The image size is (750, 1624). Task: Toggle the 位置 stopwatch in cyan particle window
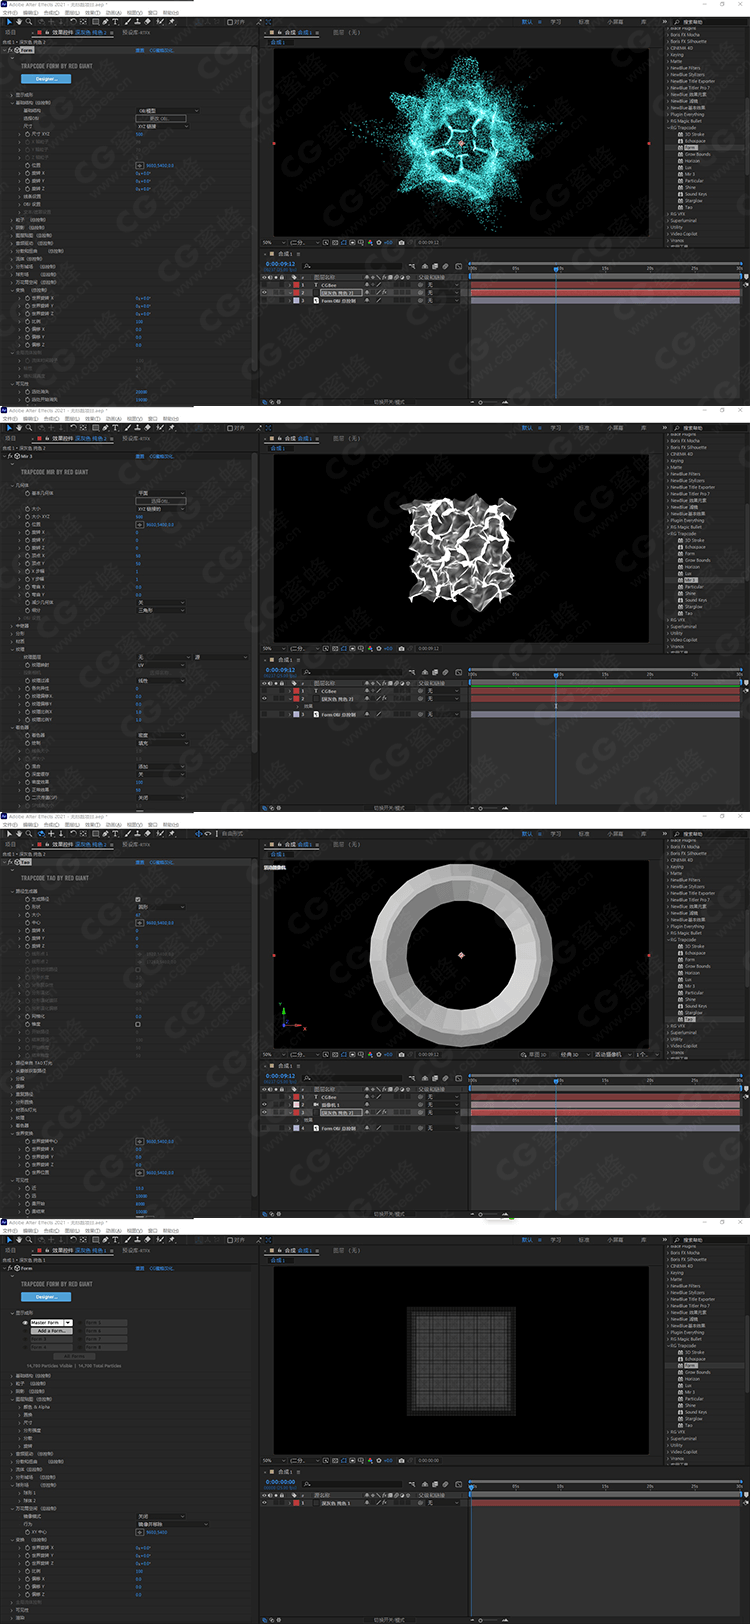click(x=27, y=165)
